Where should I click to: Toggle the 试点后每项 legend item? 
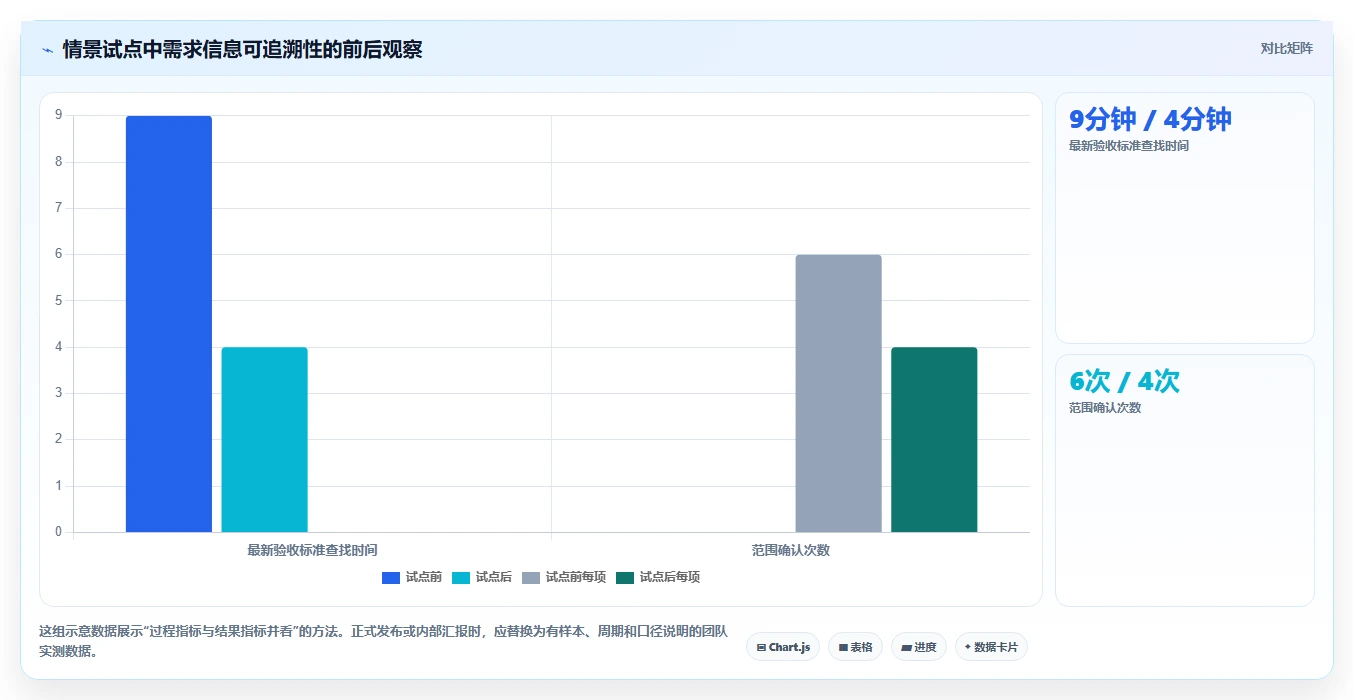(x=658, y=577)
